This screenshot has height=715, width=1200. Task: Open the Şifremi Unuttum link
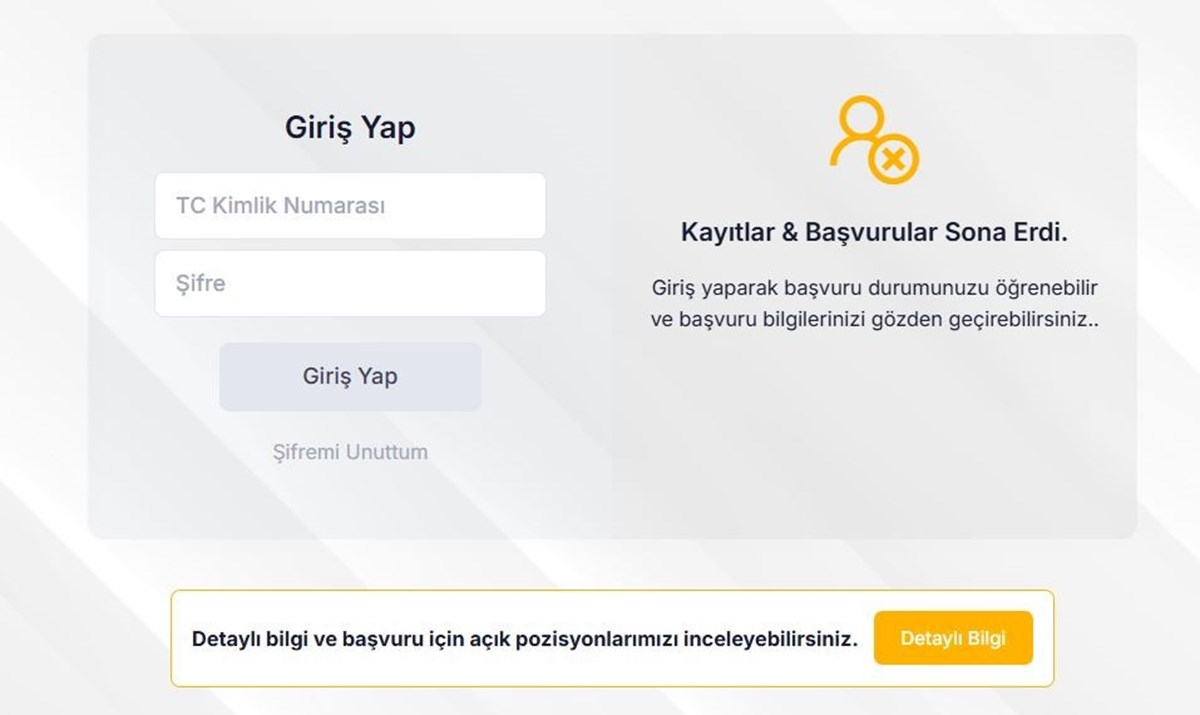350,452
